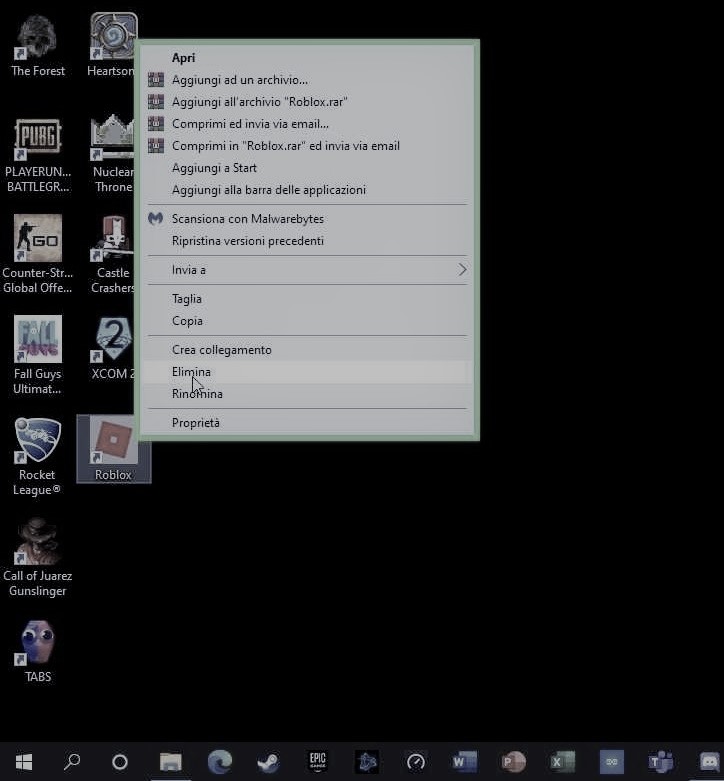Choose Aggiungi all'archivio "Roblox.rar"
The height and width of the screenshot is (781, 724).
pyautogui.click(x=307, y=102)
